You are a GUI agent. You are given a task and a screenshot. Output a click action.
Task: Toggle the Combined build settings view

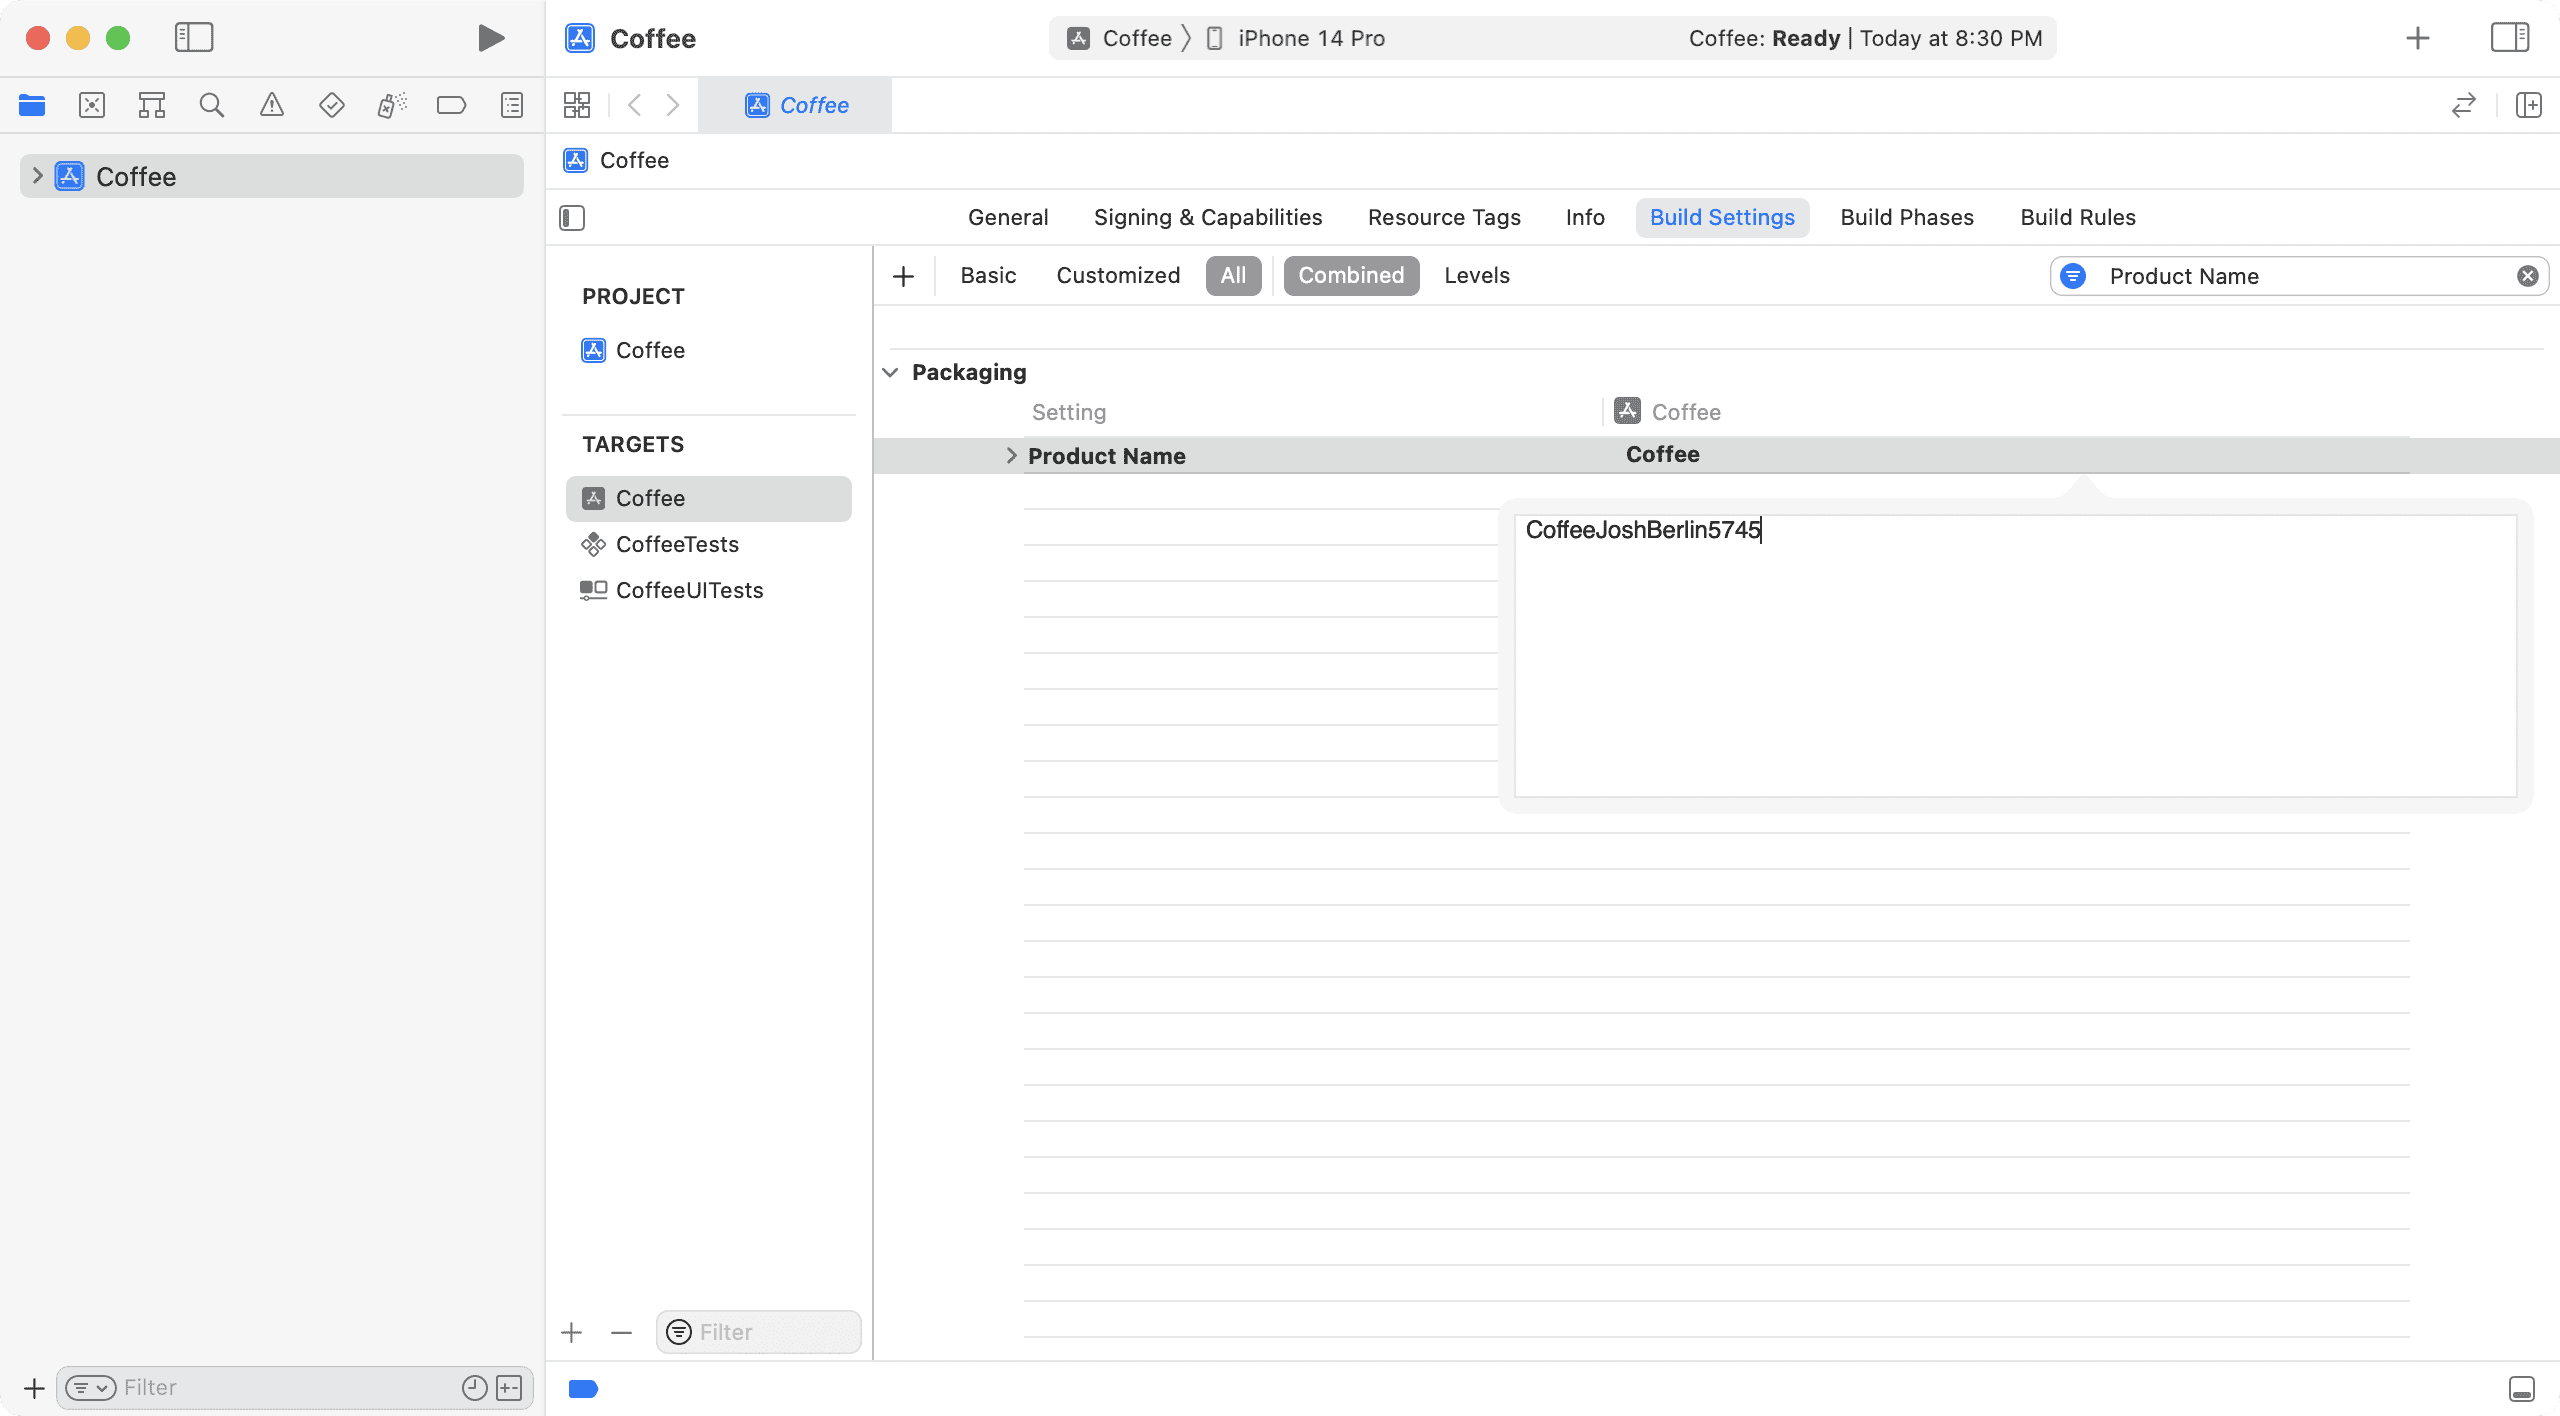(1351, 274)
